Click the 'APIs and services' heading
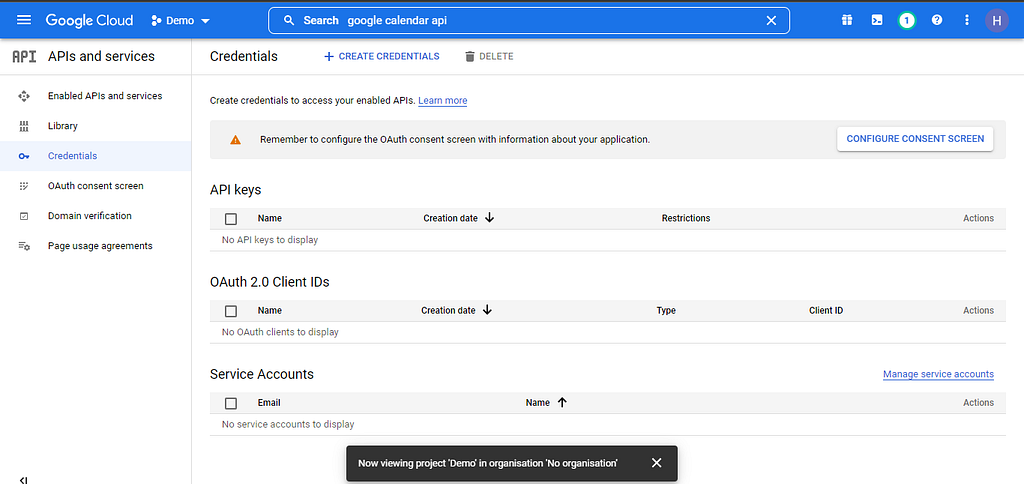 click(x=101, y=56)
